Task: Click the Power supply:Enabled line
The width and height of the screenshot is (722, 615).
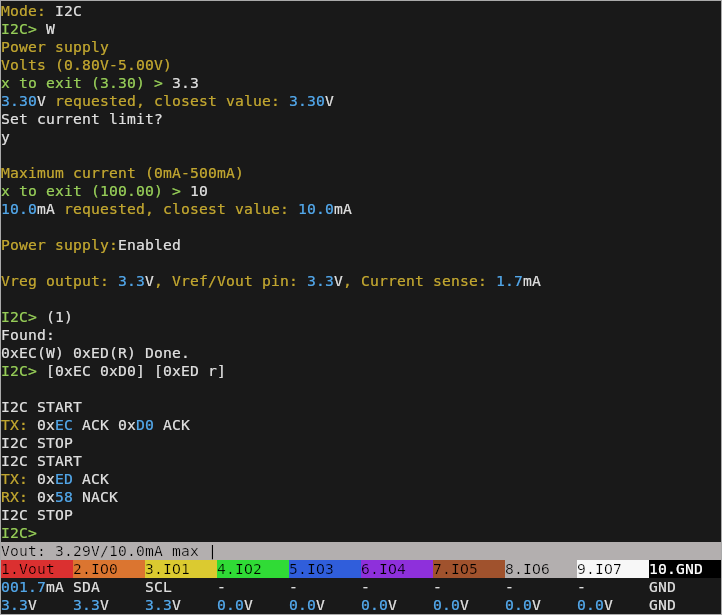Action: click(x=91, y=245)
